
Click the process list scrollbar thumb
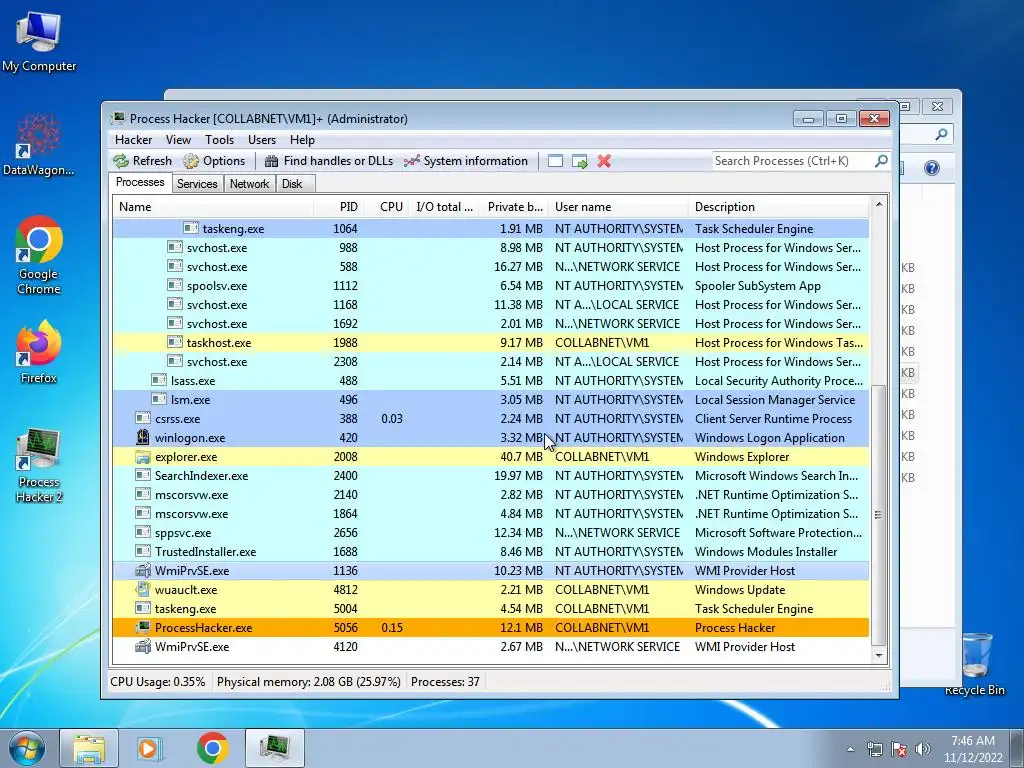click(879, 515)
